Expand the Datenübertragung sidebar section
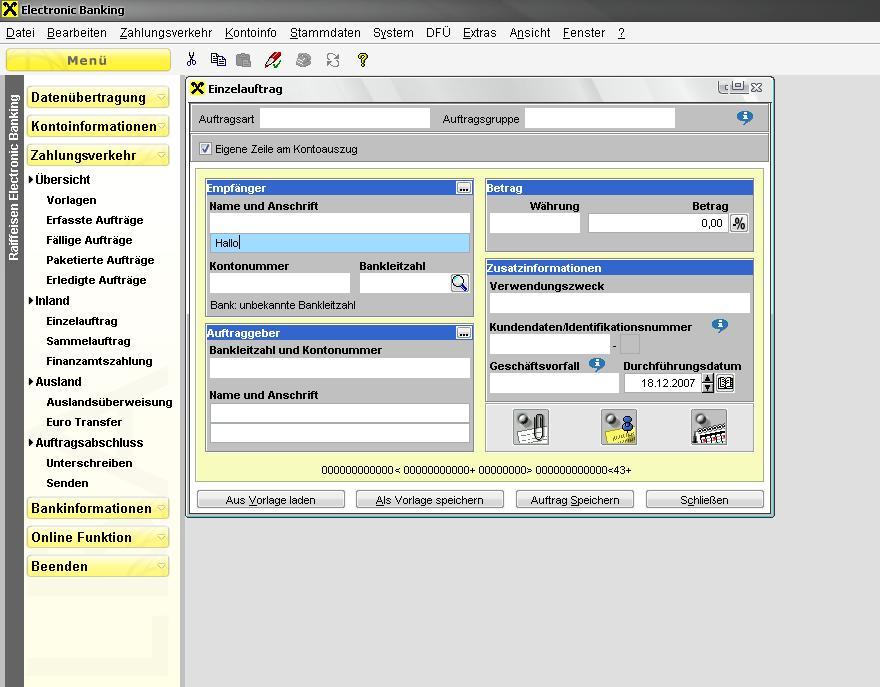Image resolution: width=880 pixels, height=687 pixels. pyautogui.click(x=97, y=98)
